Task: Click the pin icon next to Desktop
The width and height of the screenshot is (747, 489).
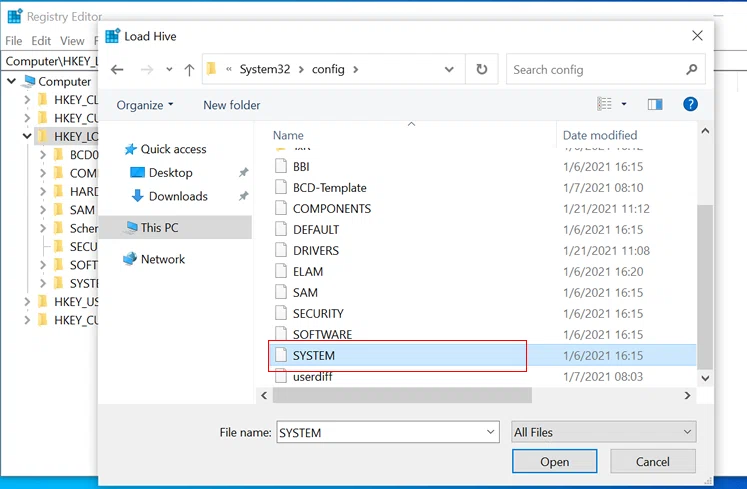Action: [243, 173]
